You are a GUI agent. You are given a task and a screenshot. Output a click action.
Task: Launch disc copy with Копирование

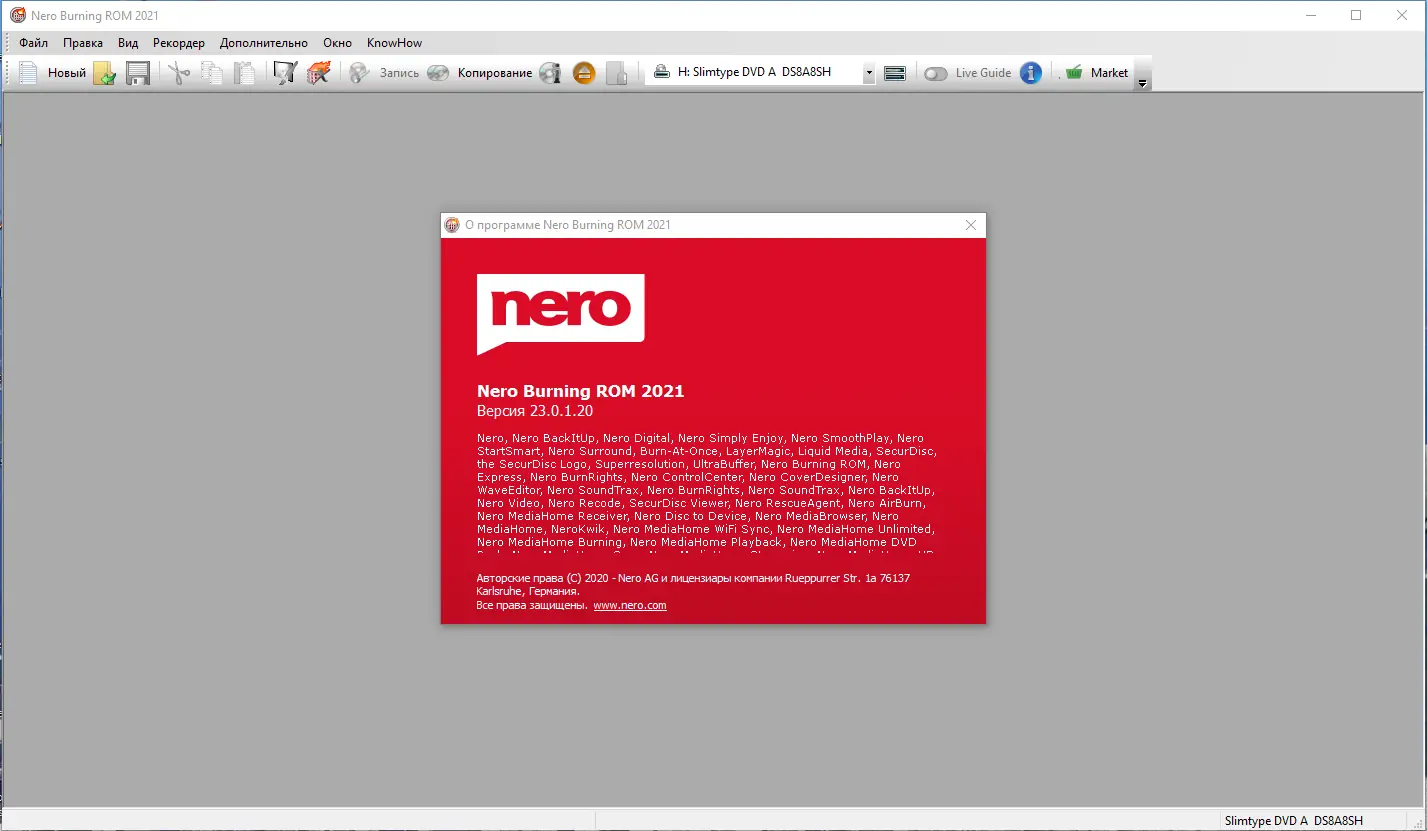[479, 73]
